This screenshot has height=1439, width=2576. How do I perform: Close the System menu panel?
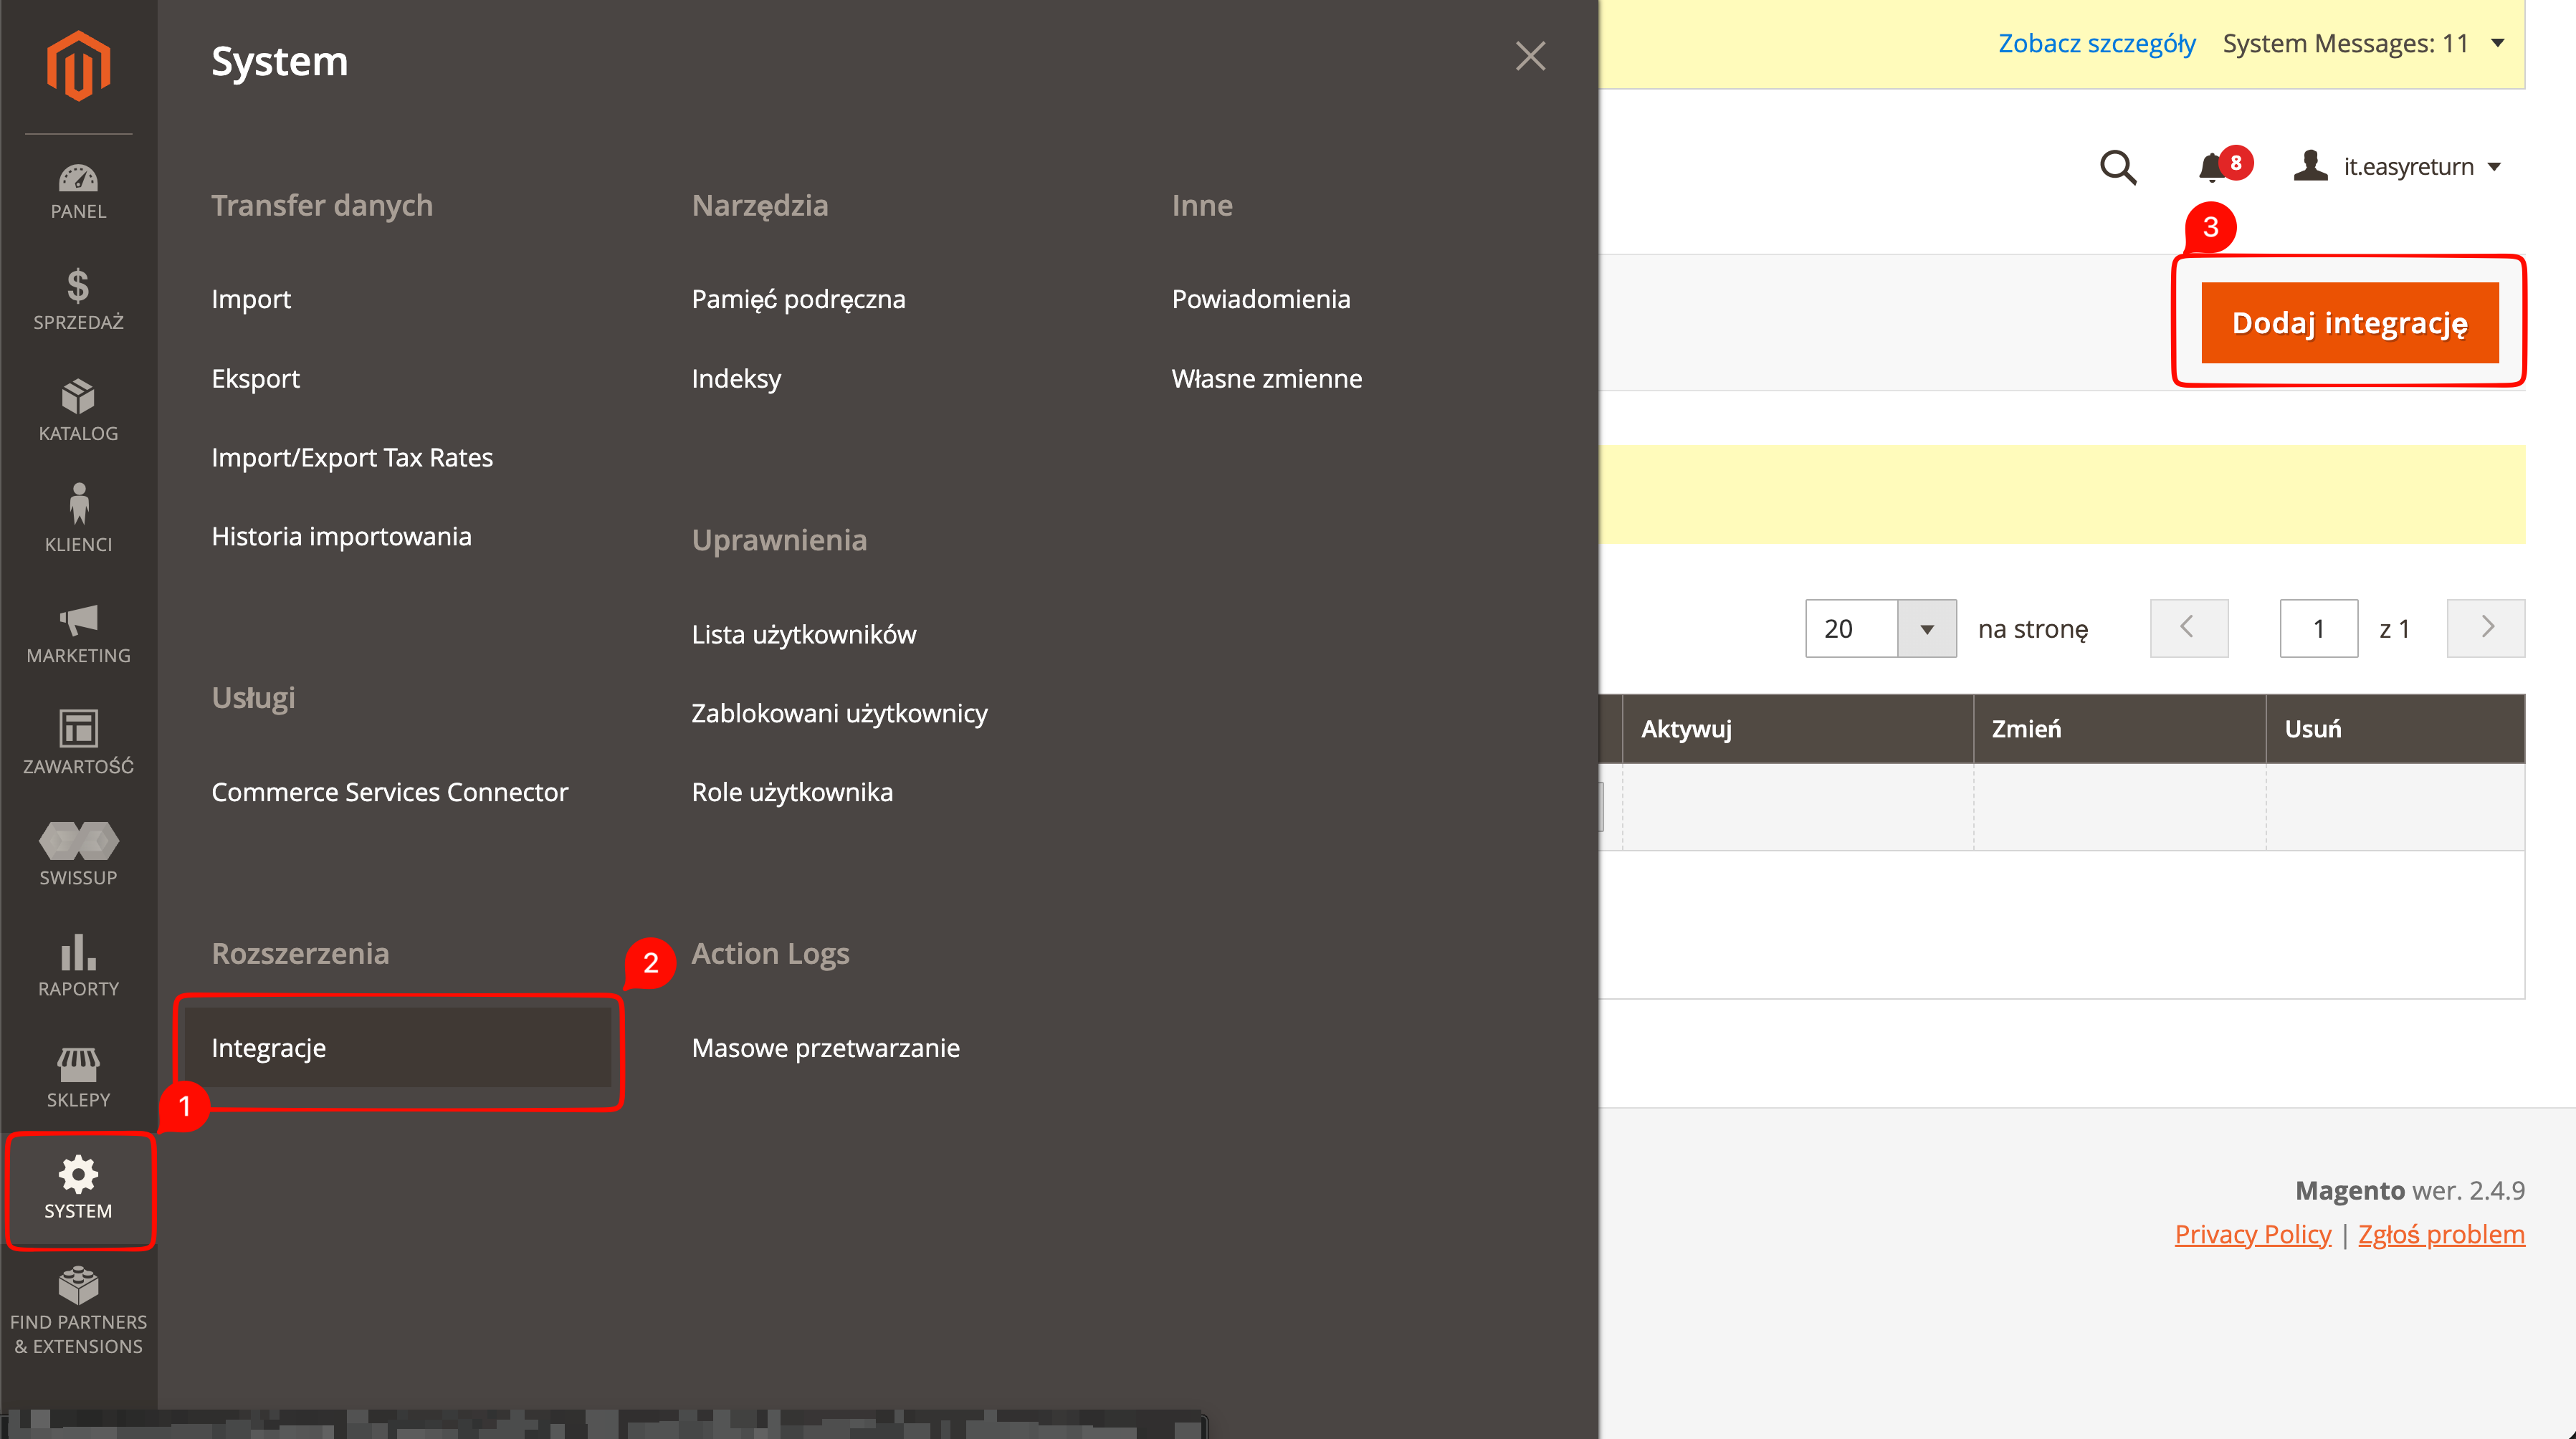tap(1530, 56)
